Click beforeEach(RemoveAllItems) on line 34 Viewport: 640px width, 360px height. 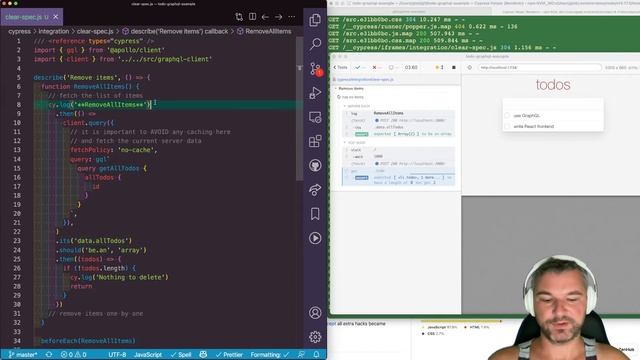pos(88,340)
